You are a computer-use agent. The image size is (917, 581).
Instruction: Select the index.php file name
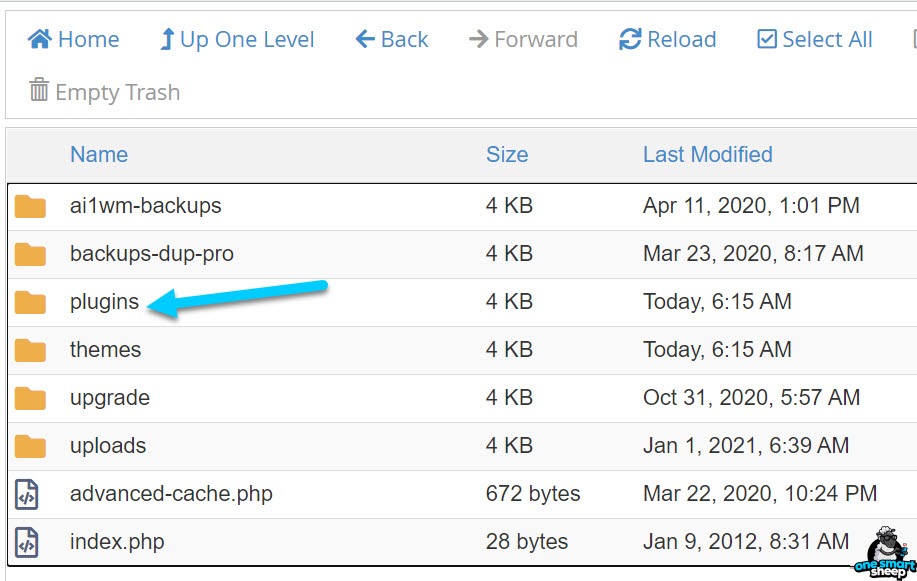point(117,542)
